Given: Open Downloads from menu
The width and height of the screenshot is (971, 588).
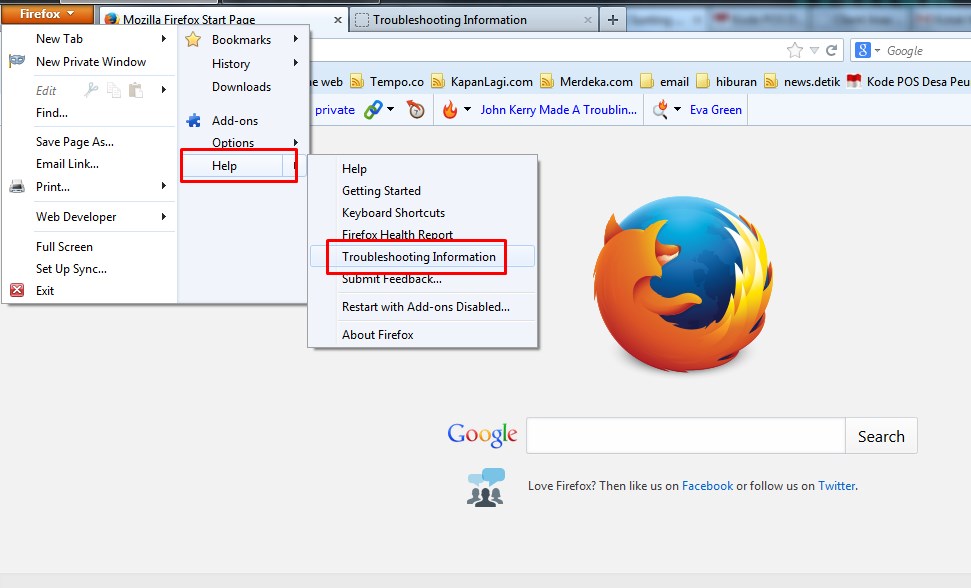Looking at the screenshot, I should (x=242, y=87).
